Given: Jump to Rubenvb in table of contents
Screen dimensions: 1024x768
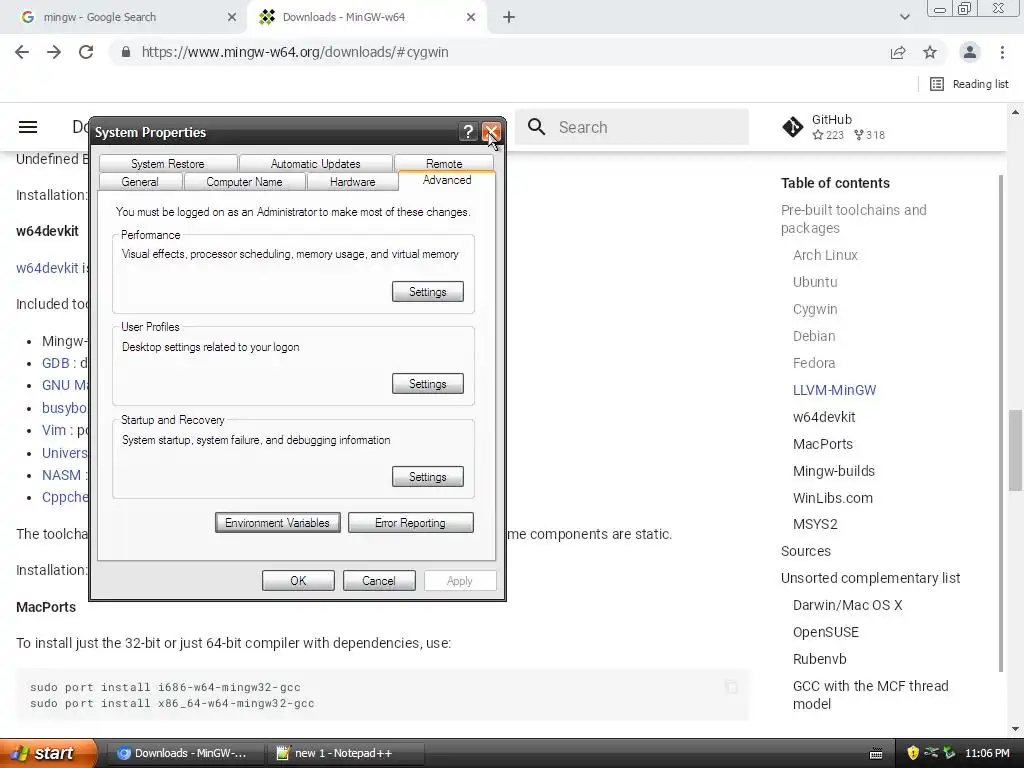Looking at the screenshot, I should pyautogui.click(x=819, y=659).
